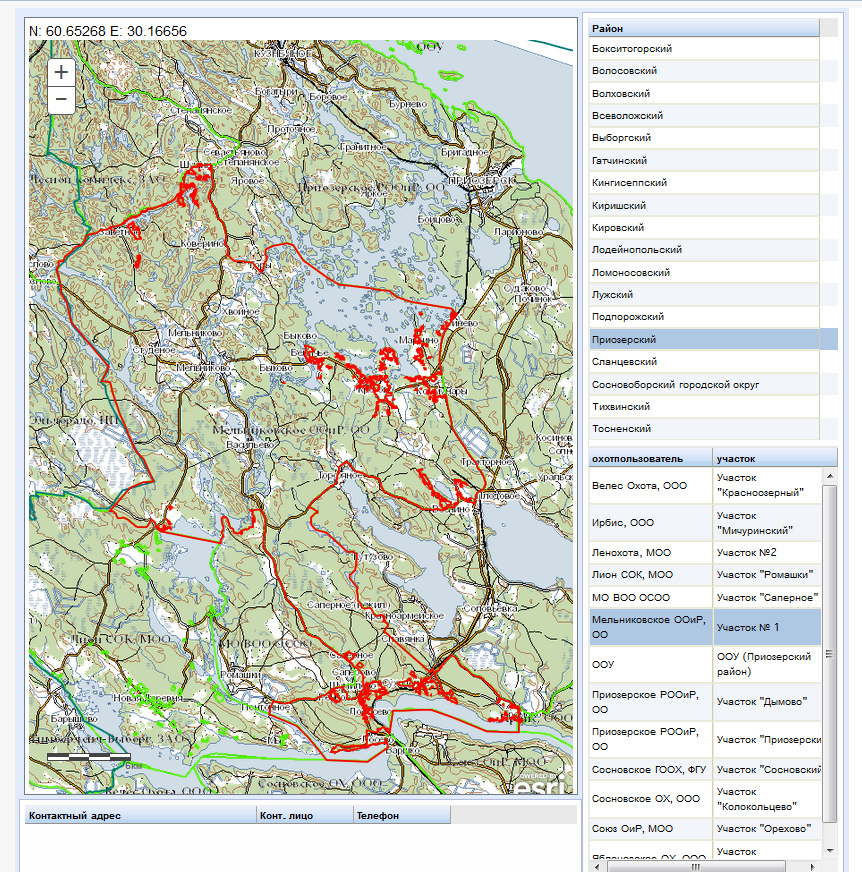Click vertical scrollbar thumb of users list
This screenshot has width=862, height=872.
pyautogui.click(x=829, y=654)
